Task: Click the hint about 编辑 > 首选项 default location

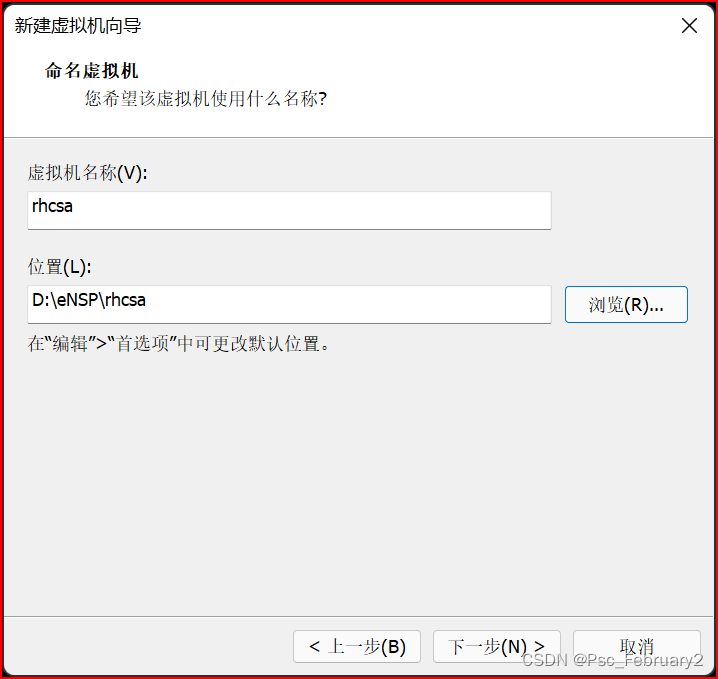Action: (178, 343)
